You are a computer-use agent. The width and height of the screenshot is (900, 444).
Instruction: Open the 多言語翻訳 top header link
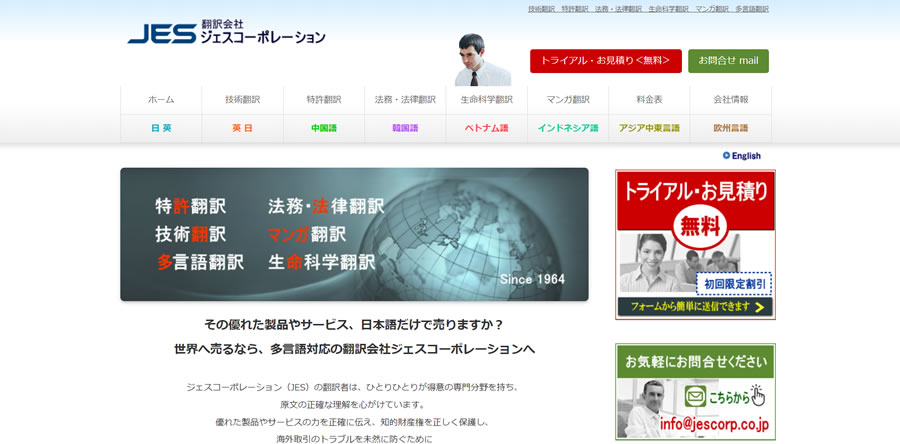pos(752,9)
